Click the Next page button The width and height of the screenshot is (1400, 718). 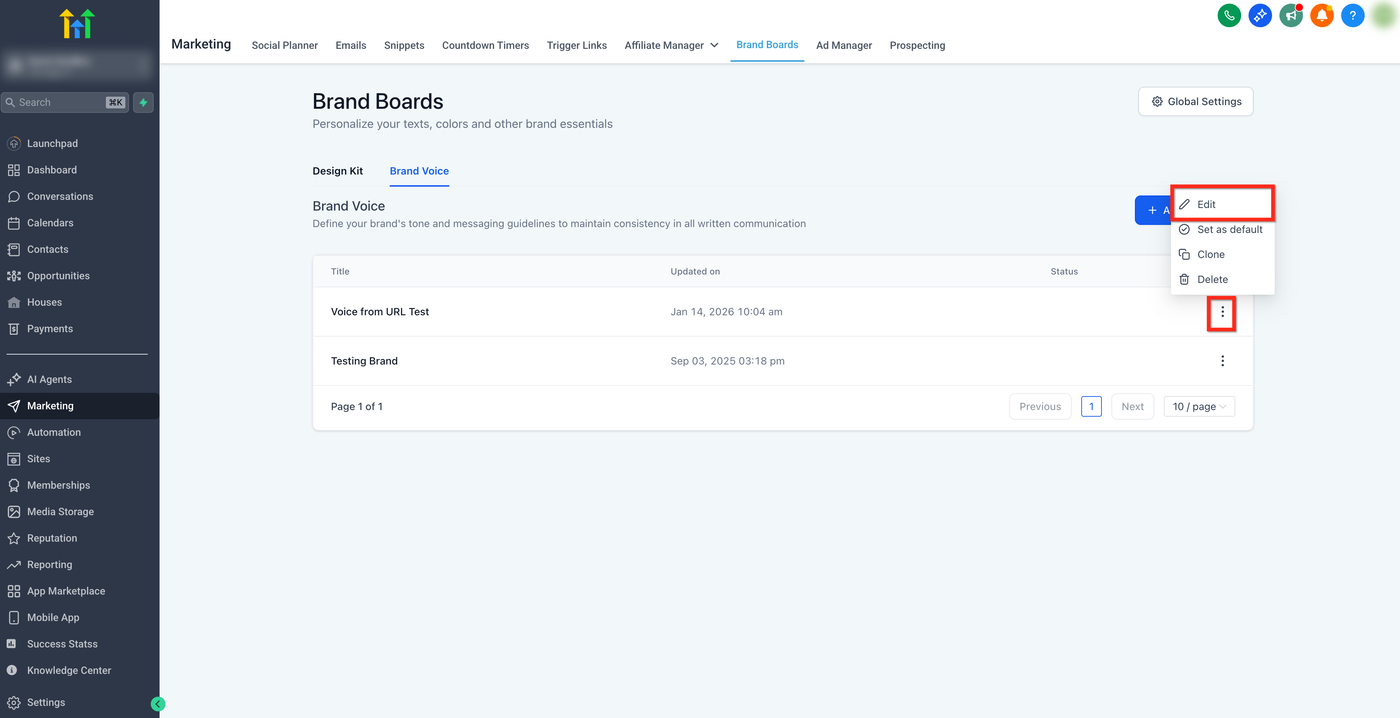(1132, 407)
